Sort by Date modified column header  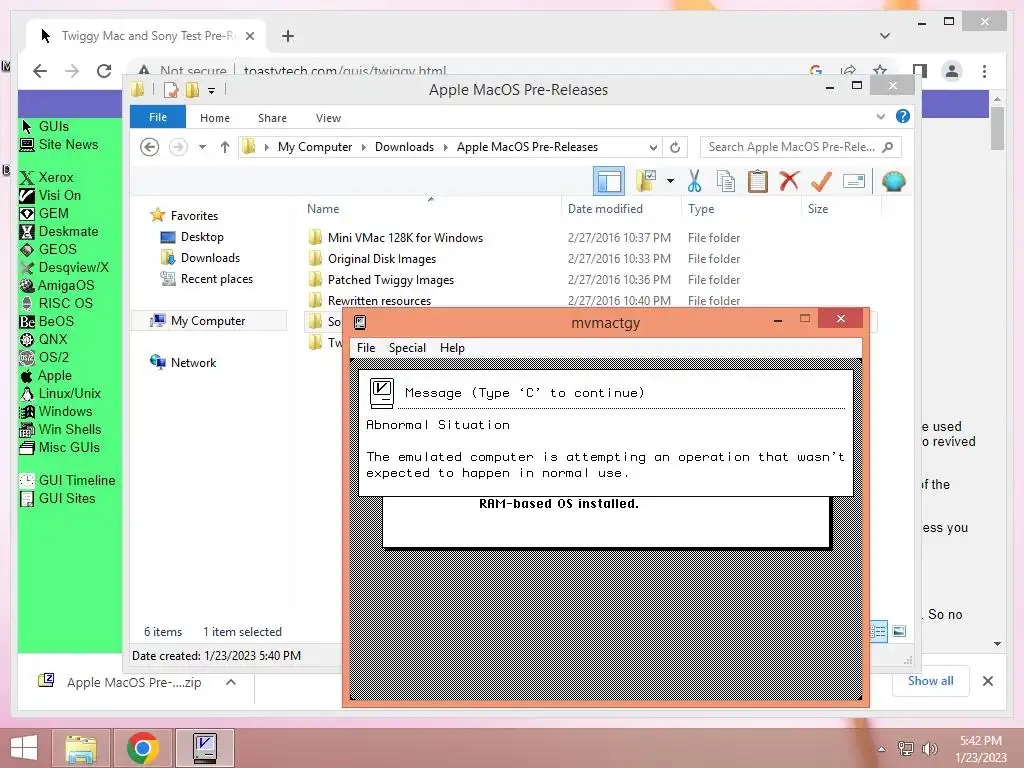click(x=605, y=209)
